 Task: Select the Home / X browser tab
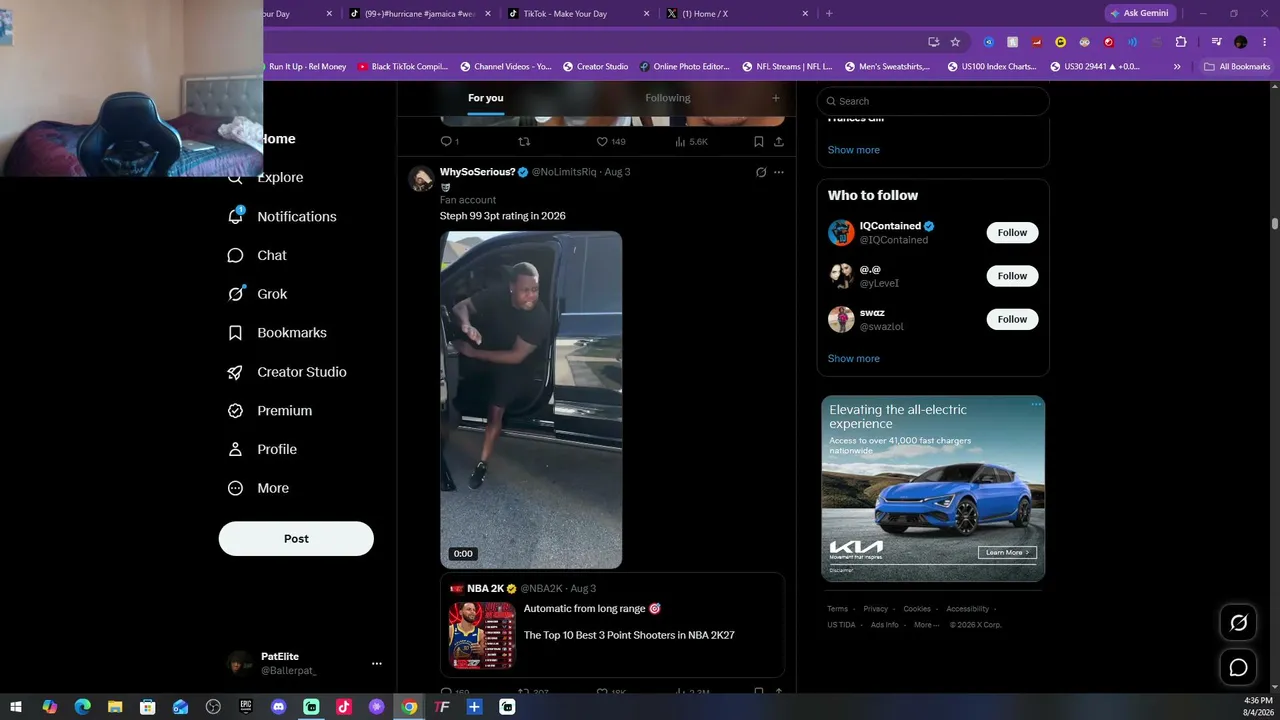[x=737, y=14]
